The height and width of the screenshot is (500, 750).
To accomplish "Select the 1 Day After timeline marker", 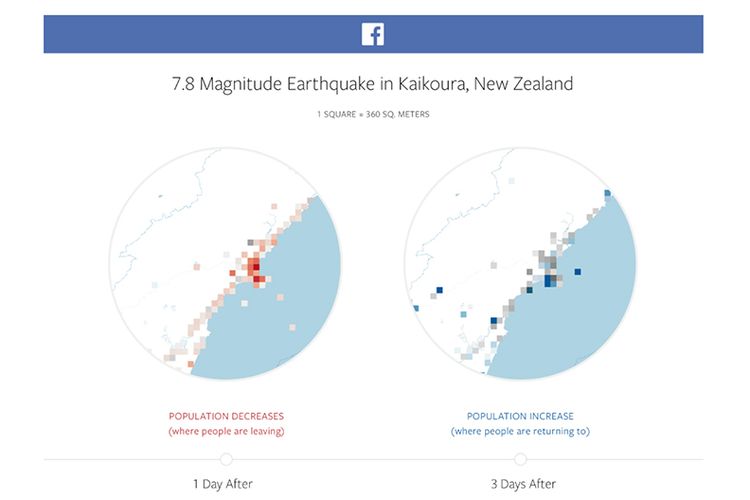I will point(226,459).
